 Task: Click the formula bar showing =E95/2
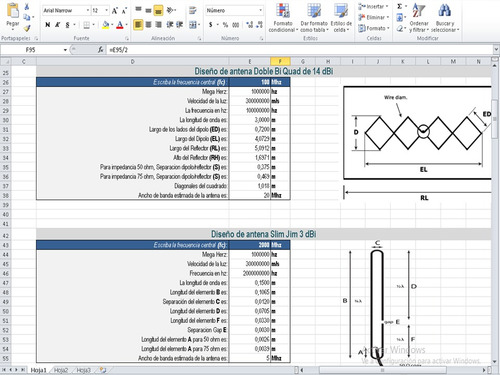(299, 50)
